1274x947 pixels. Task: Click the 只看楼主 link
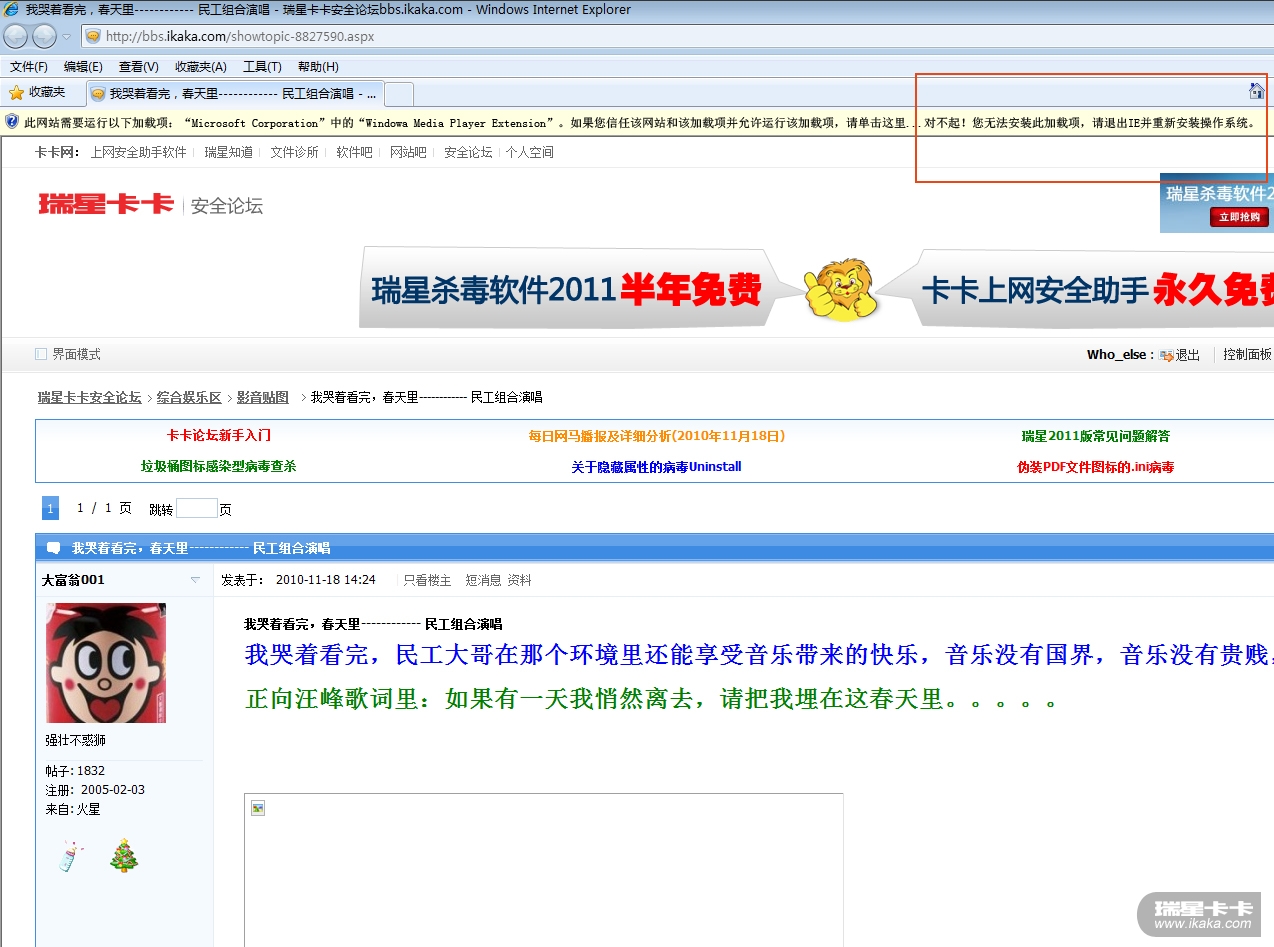point(427,580)
